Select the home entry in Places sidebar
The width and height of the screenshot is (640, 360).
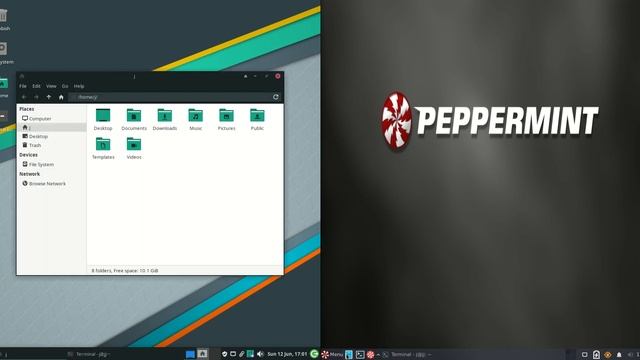pyautogui.click(x=52, y=127)
